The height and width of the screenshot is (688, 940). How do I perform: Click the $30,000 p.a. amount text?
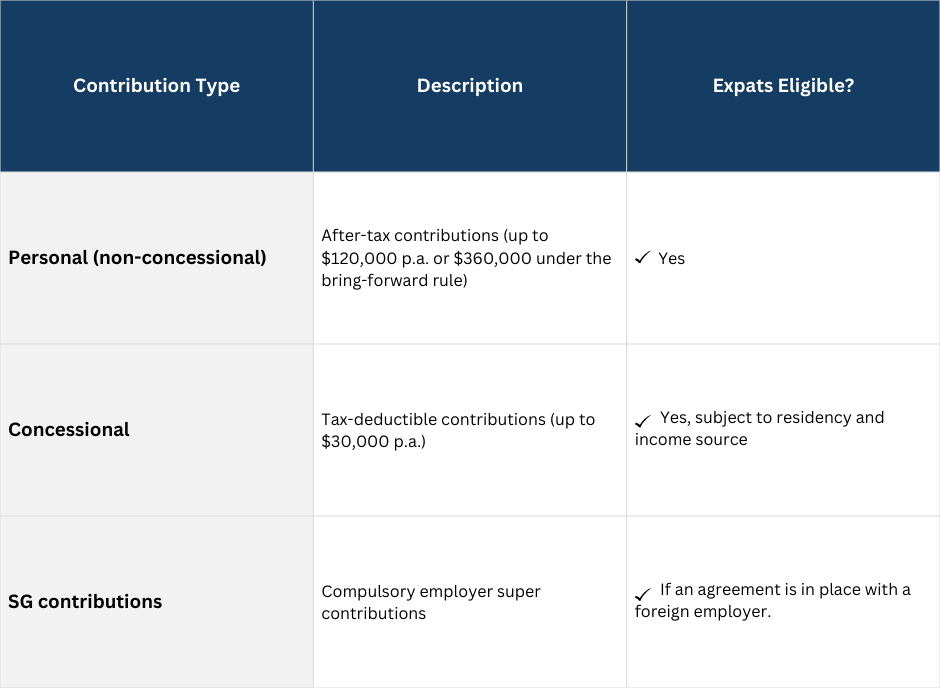pyautogui.click(x=373, y=442)
